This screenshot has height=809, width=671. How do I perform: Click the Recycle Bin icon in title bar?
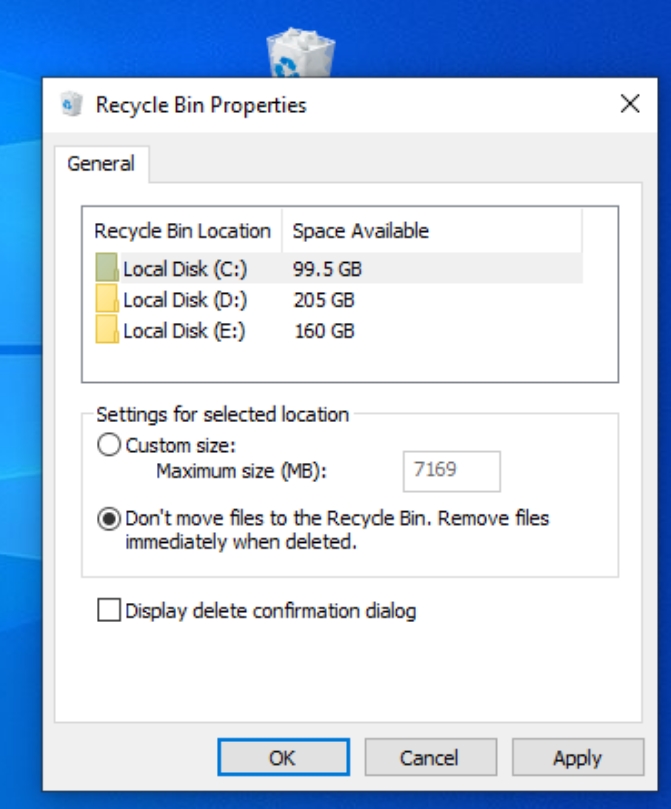coord(72,104)
